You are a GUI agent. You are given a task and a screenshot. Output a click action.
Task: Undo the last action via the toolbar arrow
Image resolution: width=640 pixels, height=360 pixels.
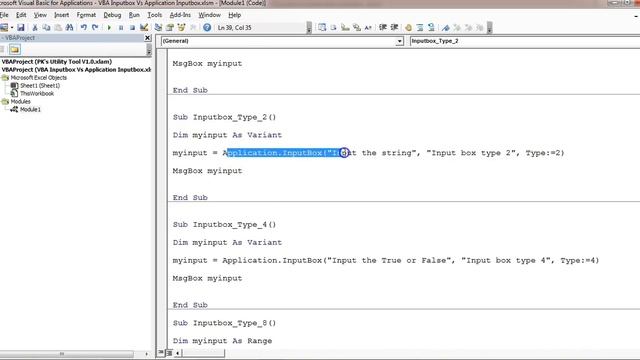pos(84,28)
